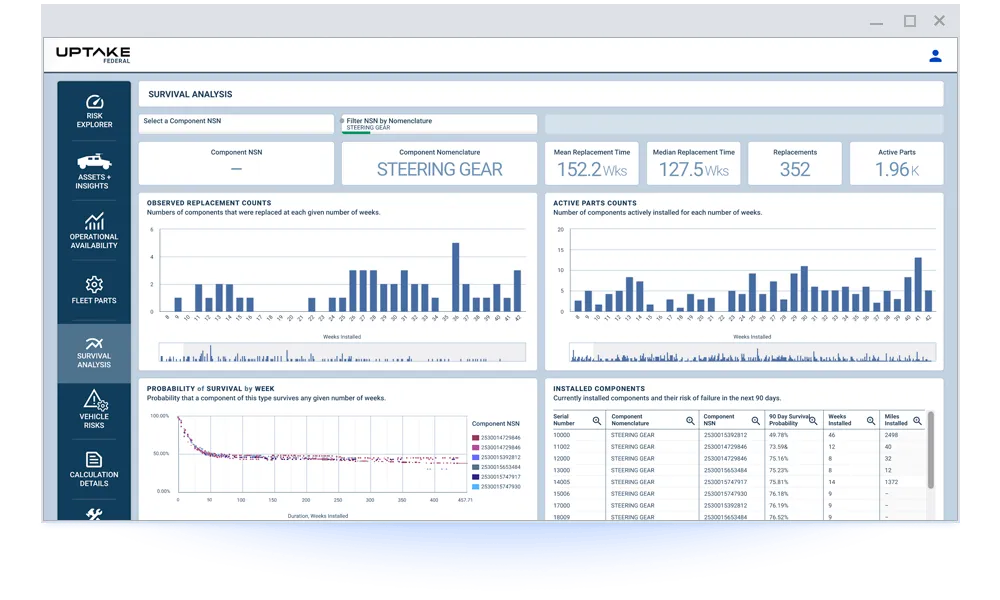Maximize the application window
1000x600 pixels.
pos(909,21)
